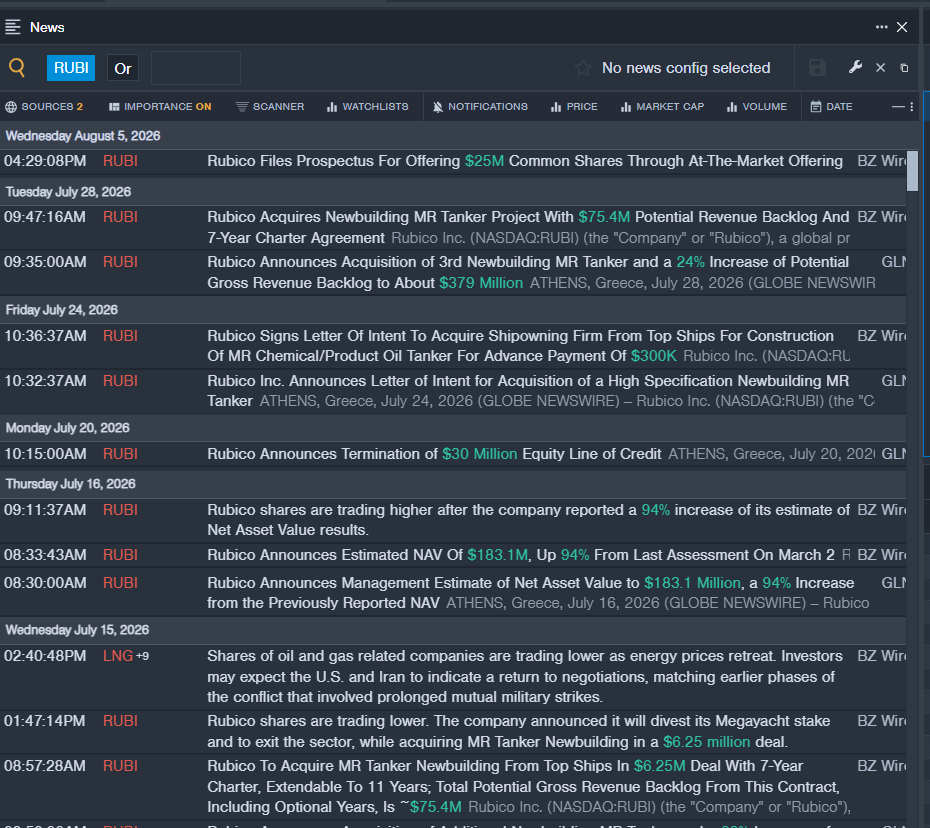Open the Notifications filter

pos(480,107)
